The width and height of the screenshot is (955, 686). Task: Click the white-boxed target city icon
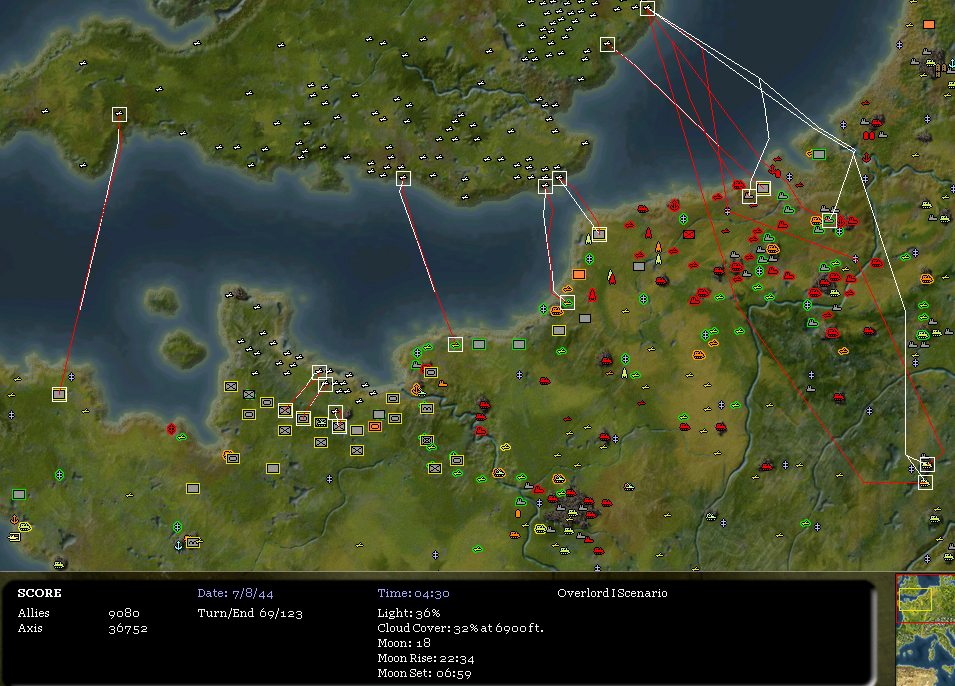point(599,234)
